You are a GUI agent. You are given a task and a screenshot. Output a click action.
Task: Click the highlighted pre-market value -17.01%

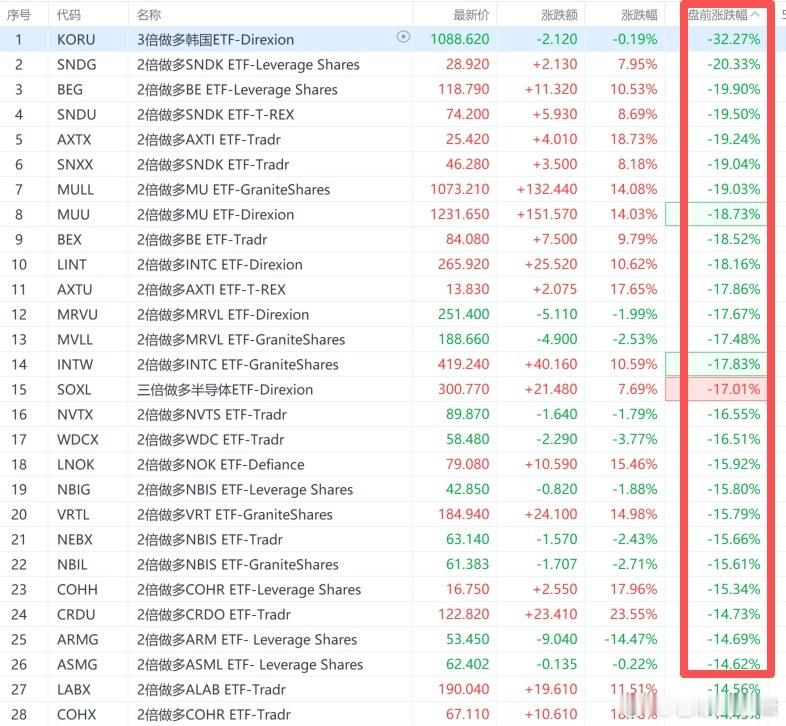click(734, 390)
